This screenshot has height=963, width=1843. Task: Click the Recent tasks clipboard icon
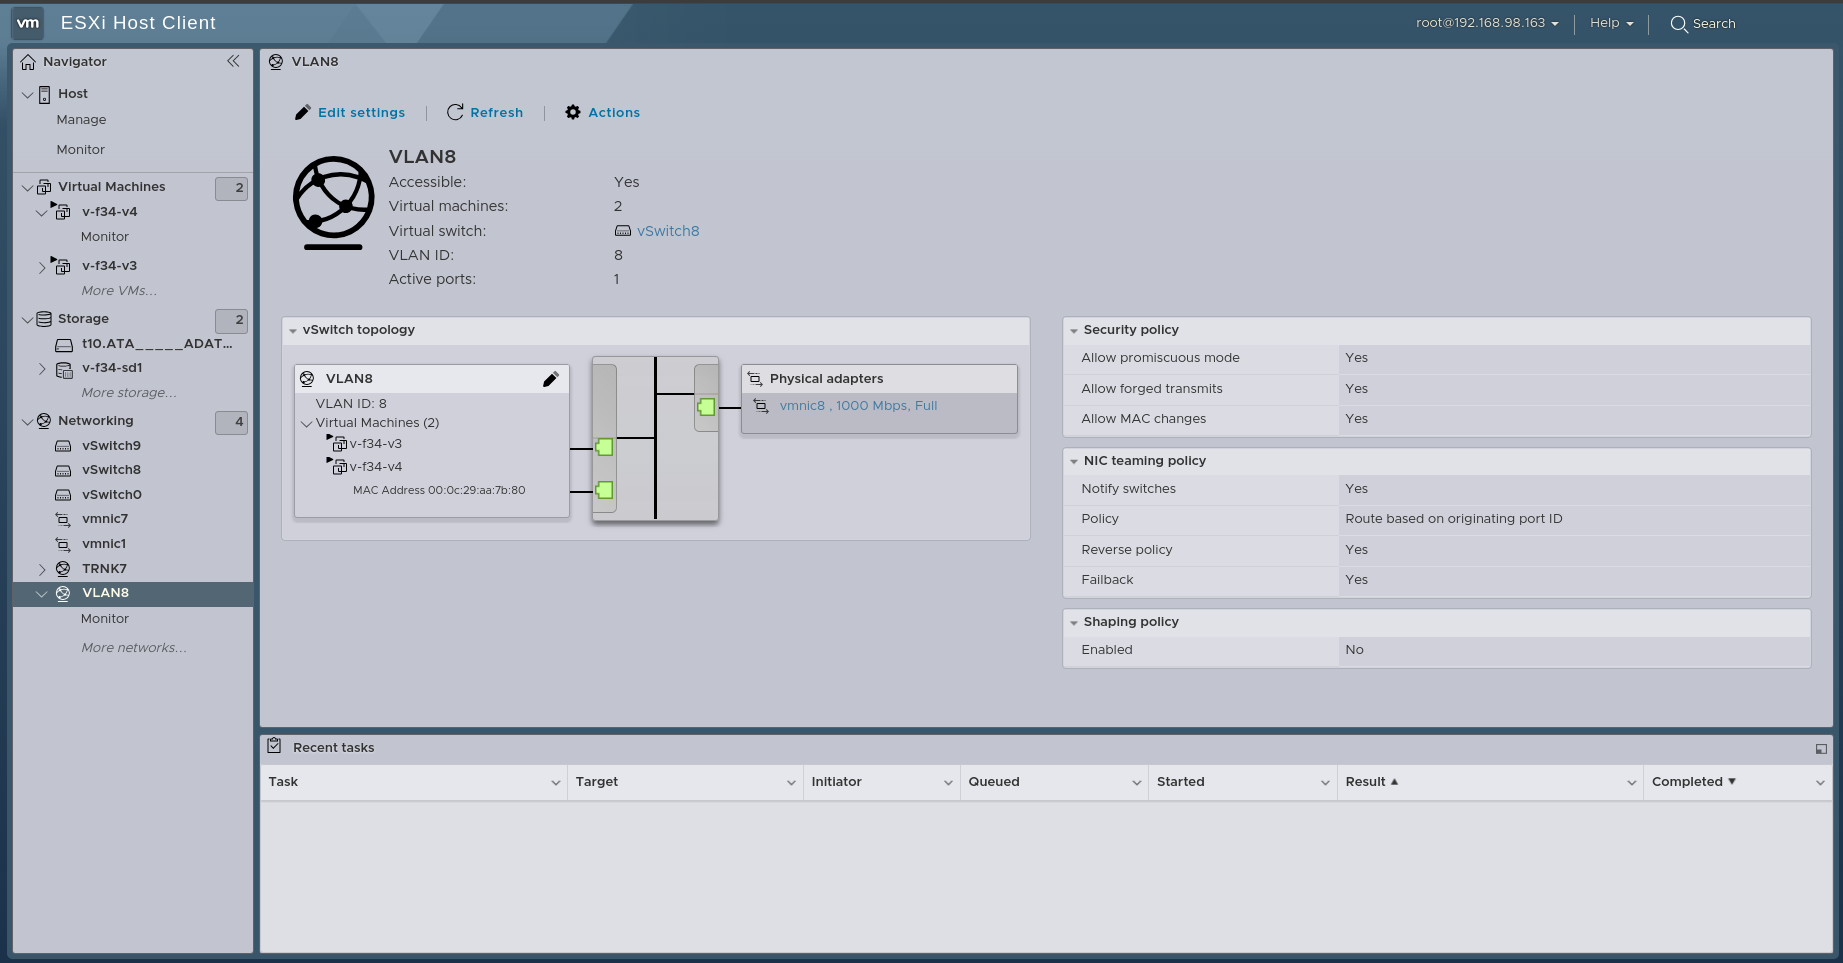coord(274,746)
